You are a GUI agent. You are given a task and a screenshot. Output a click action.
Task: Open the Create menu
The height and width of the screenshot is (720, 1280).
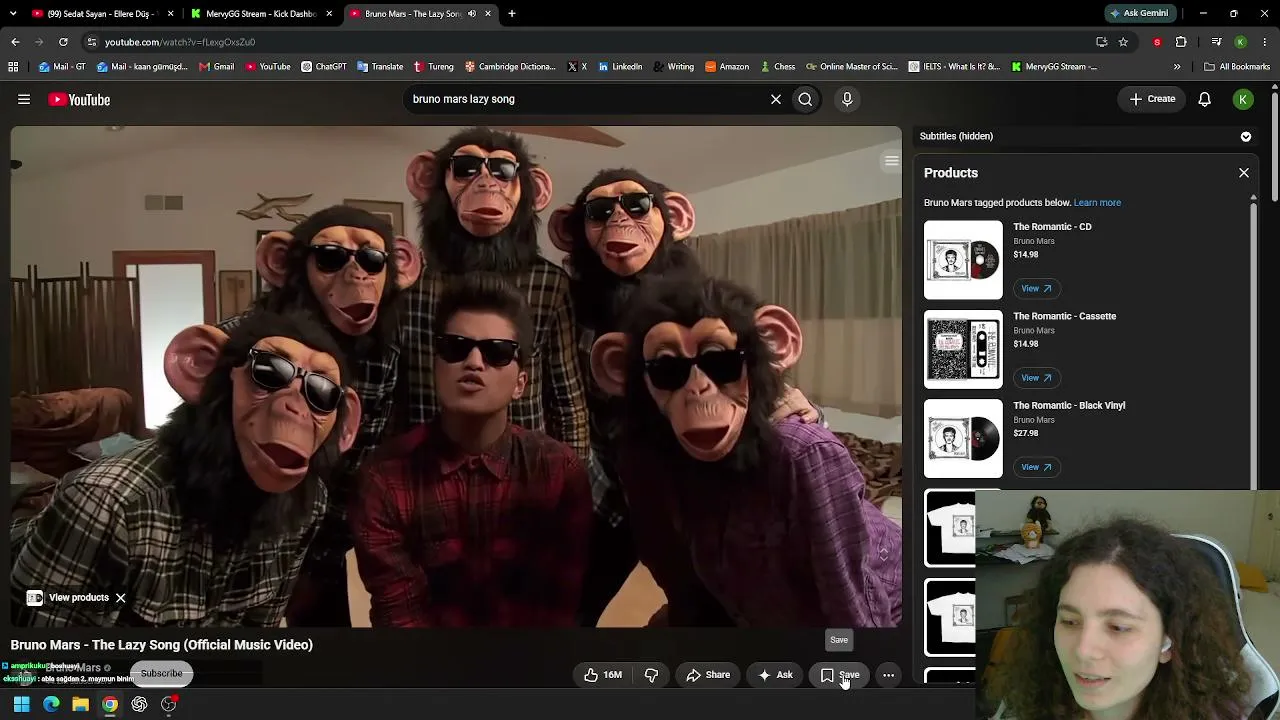[x=1152, y=99]
